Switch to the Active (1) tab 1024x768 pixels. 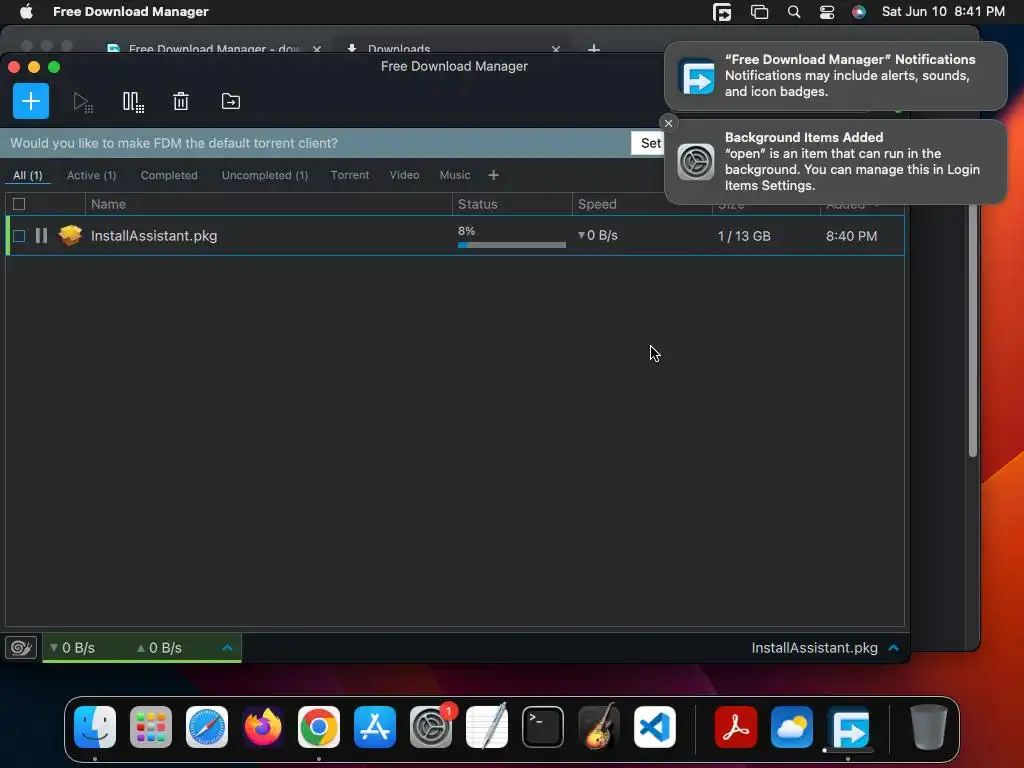[91, 175]
